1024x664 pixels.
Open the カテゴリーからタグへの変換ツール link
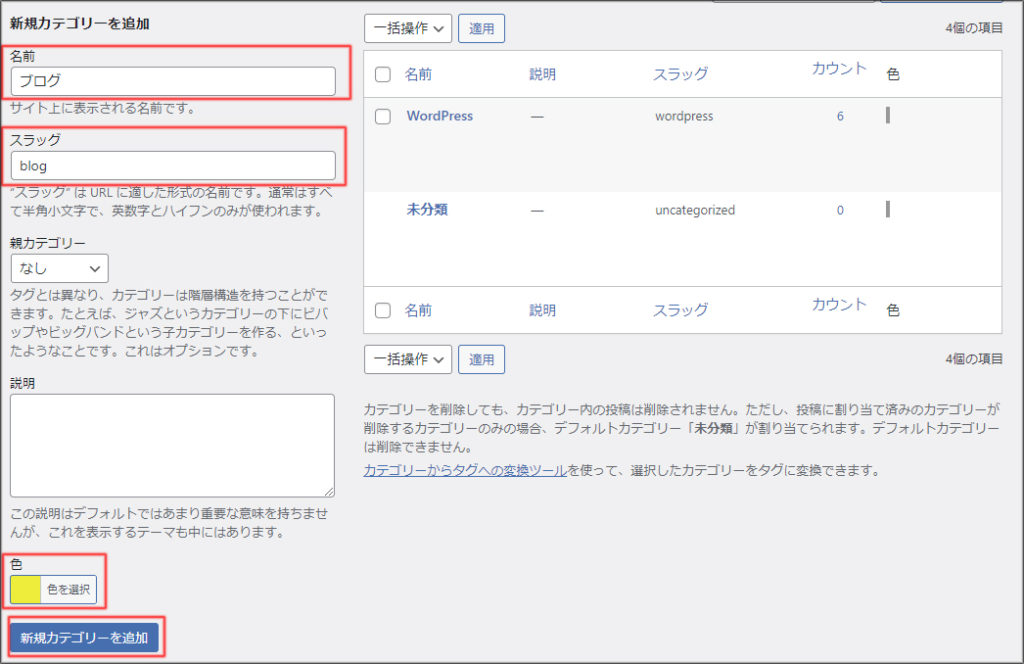[x=465, y=469]
